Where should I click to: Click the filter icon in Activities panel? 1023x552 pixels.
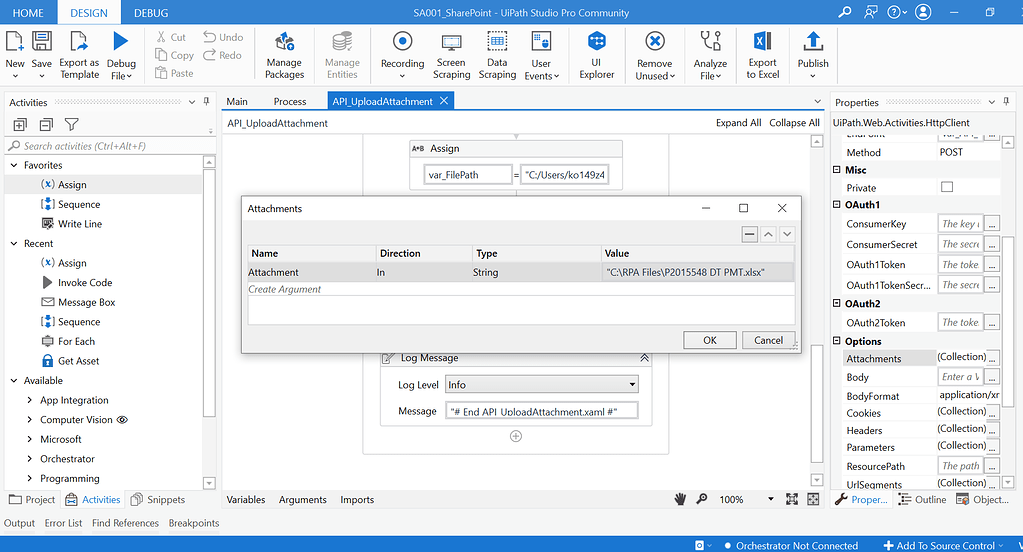71,125
